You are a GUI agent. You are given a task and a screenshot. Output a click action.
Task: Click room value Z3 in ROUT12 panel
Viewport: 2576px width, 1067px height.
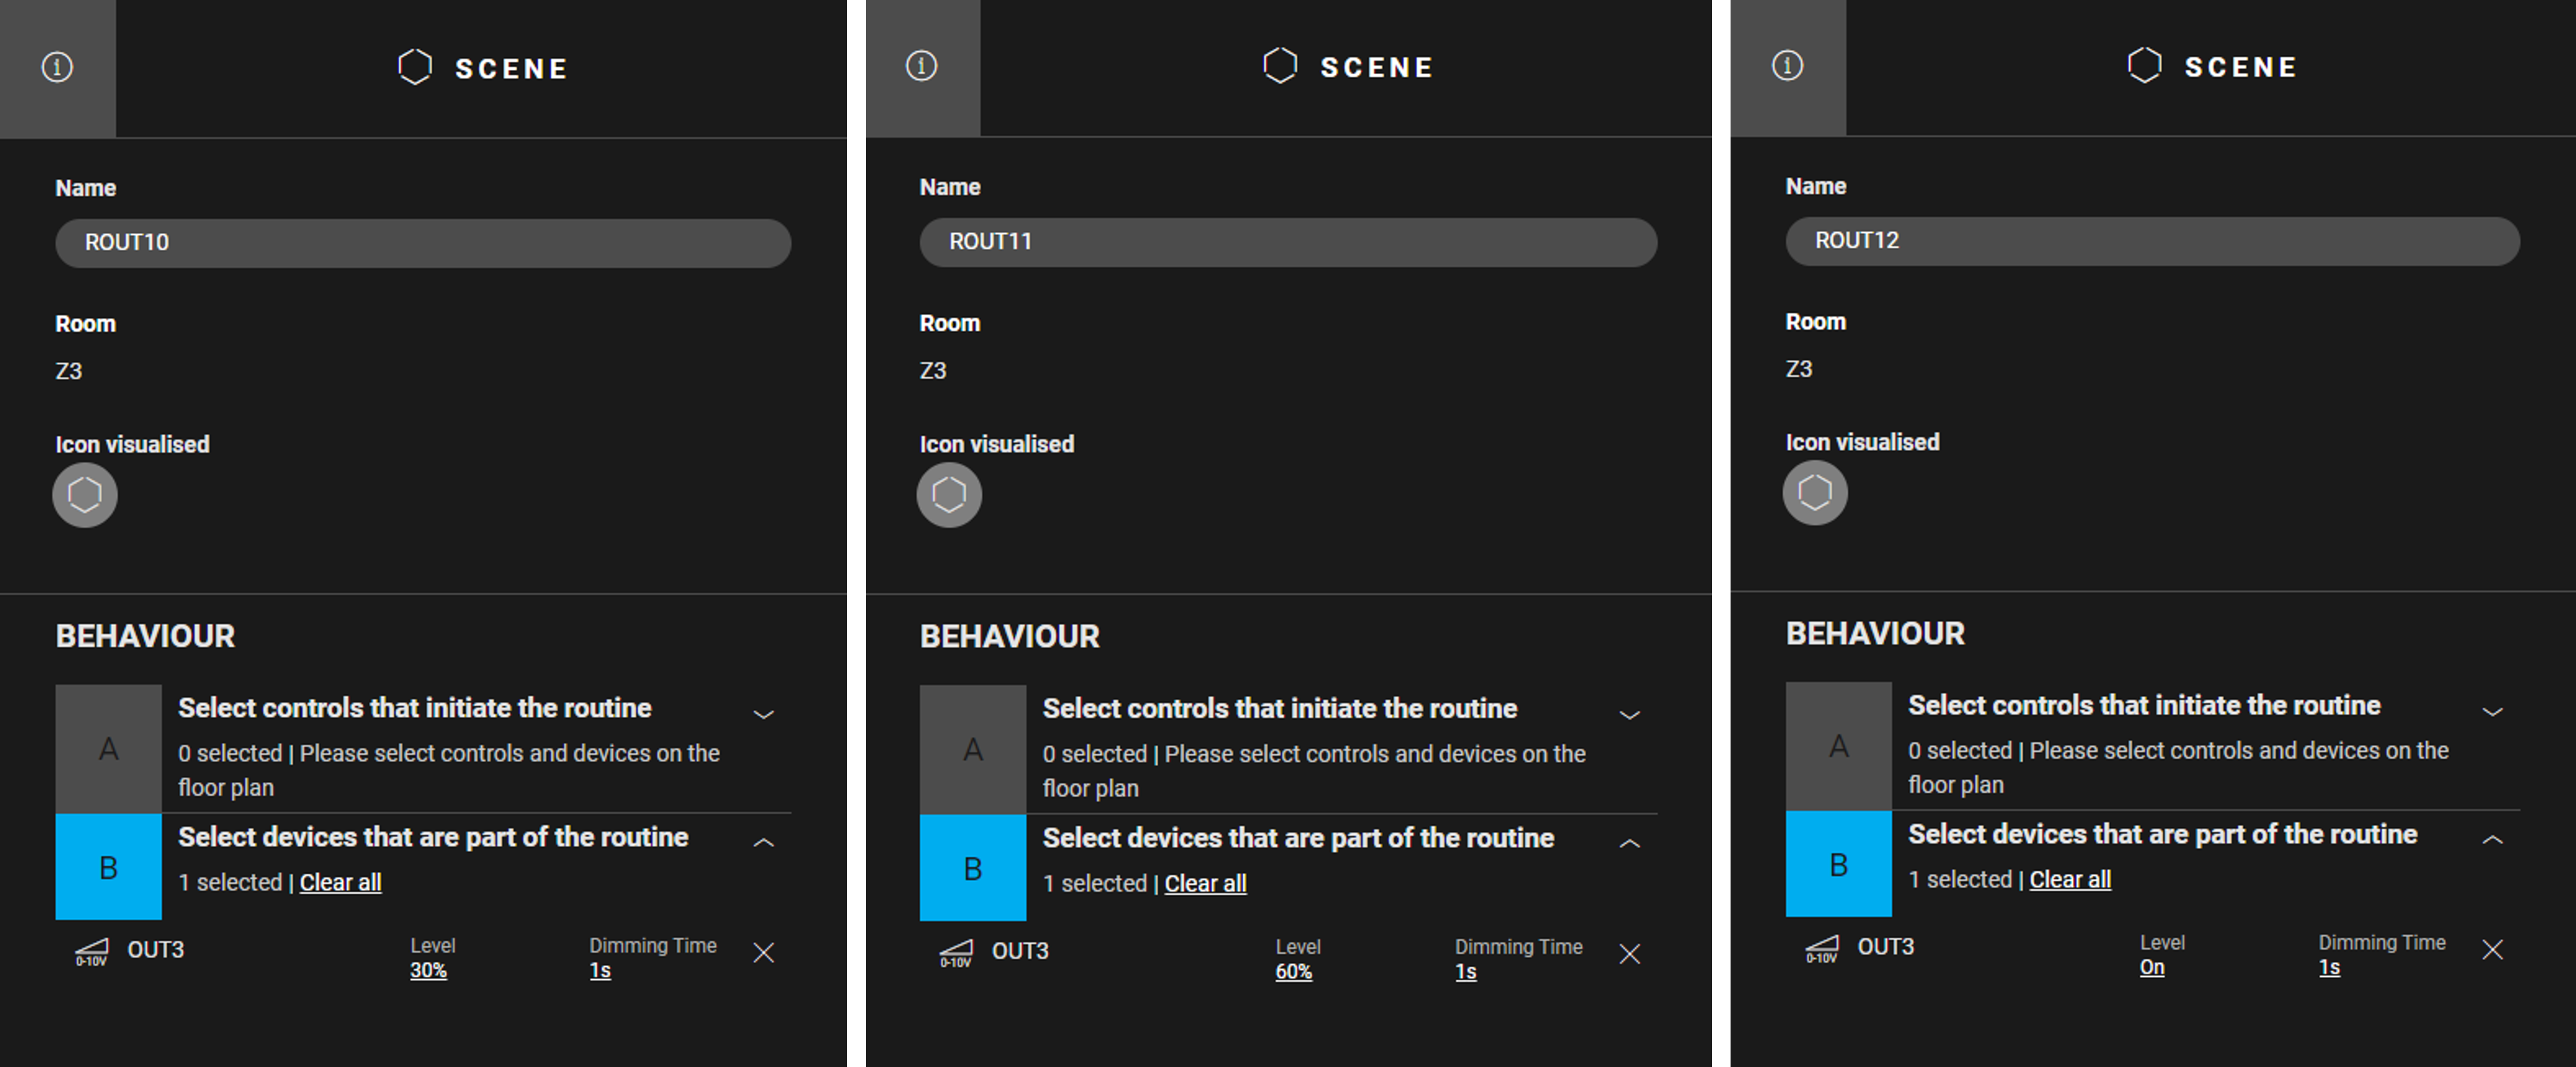pos(1799,369)
